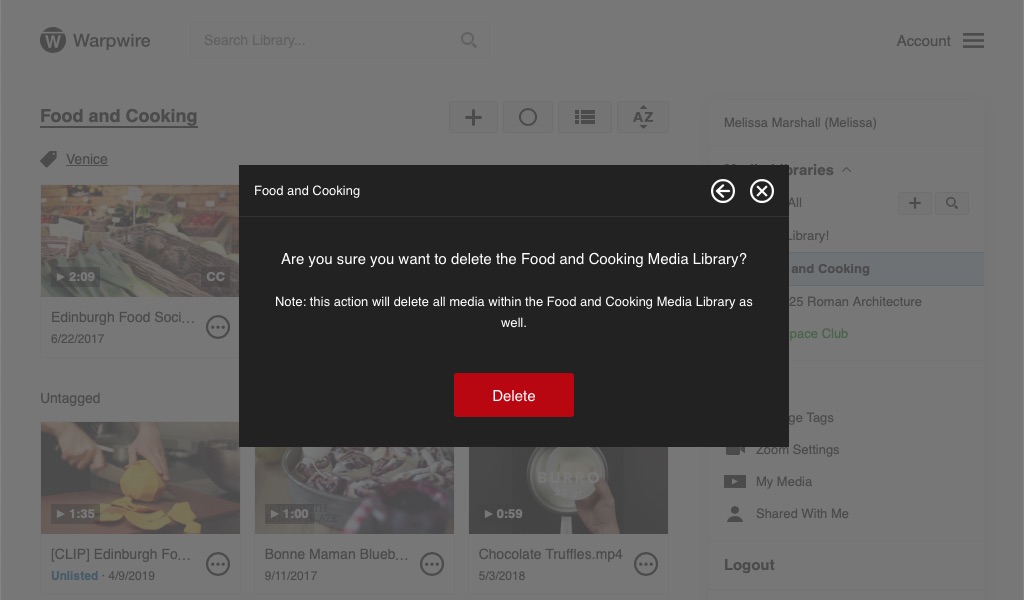Open options menu for Bonne Maman Blueb...
The height and width of the screenshot is (600, 1024).
(x=432, y=564)
